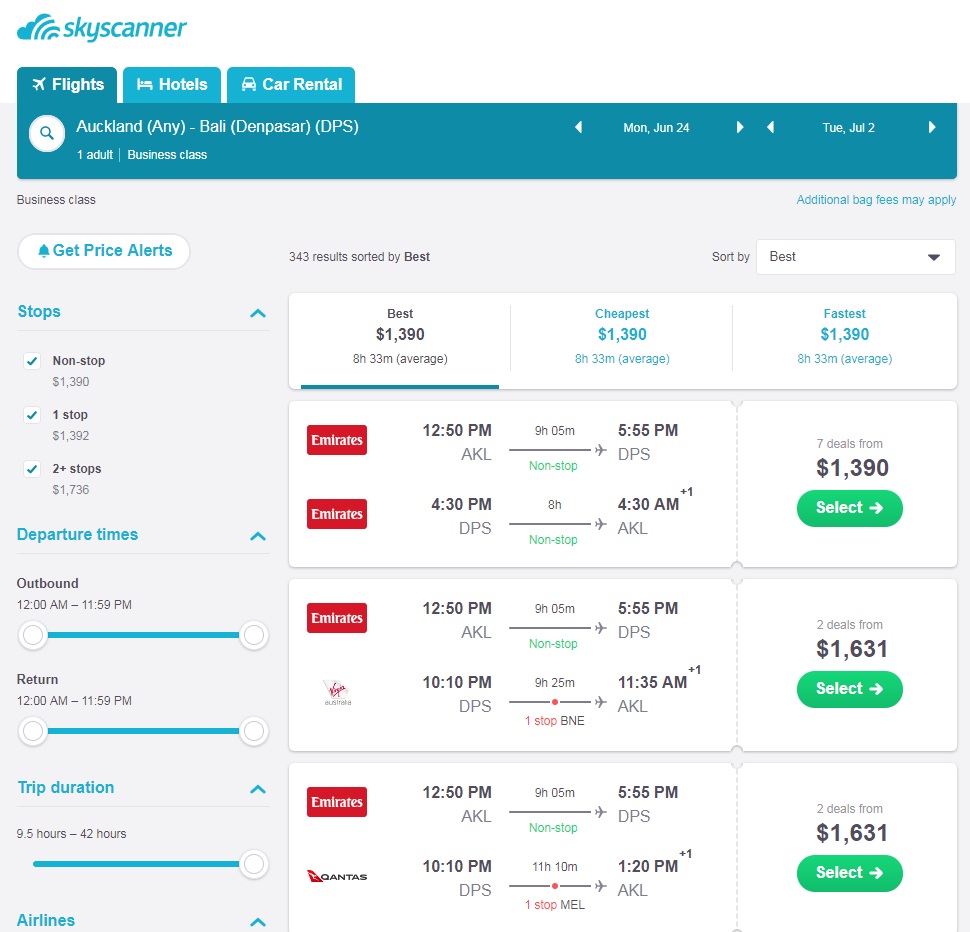
Task: Click Emirates logo on $1,390 outbound flight
Action: coord(337,440)
